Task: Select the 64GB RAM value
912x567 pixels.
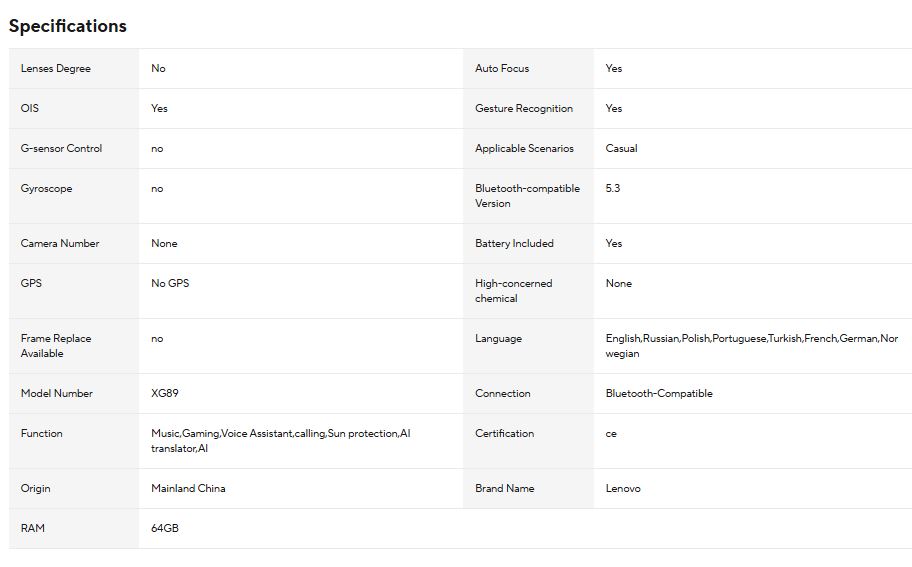Action: coord(165,529)
